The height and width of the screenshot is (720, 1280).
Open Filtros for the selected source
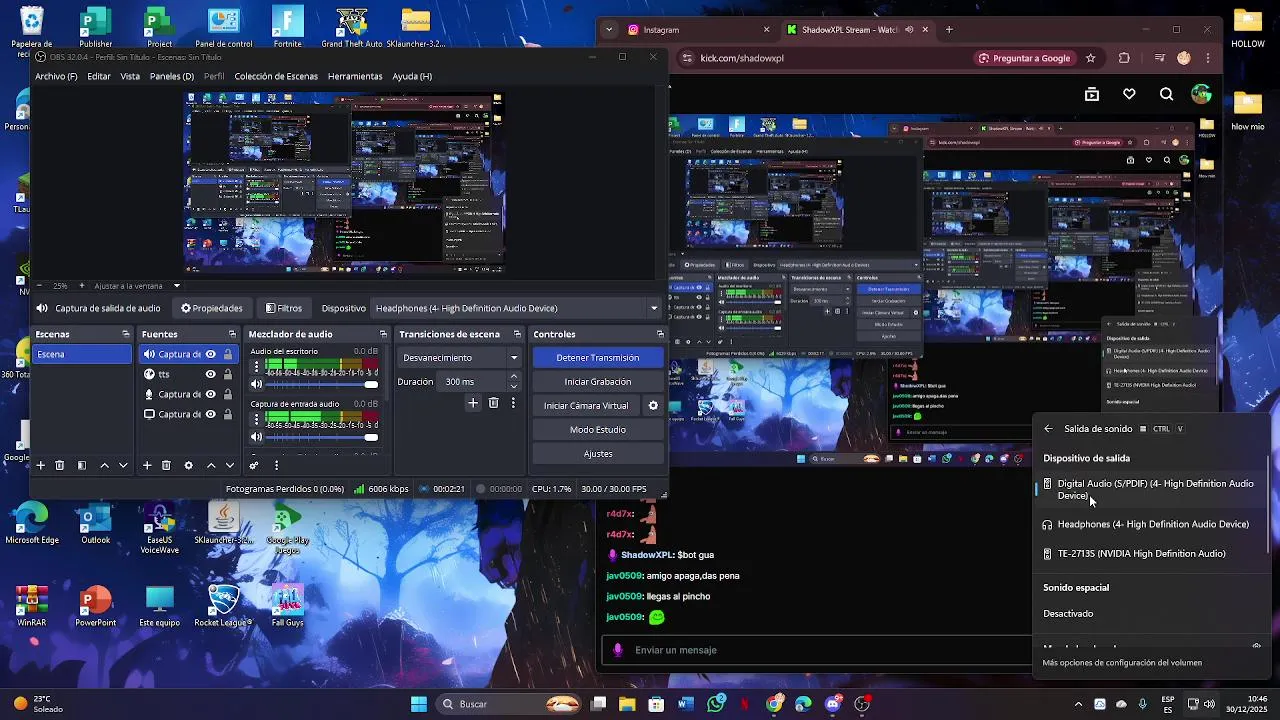pos(283,308)
